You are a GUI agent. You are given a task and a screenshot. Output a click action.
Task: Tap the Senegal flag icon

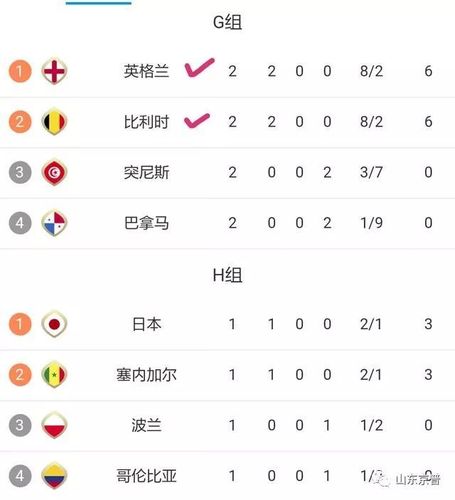point(54,375)
